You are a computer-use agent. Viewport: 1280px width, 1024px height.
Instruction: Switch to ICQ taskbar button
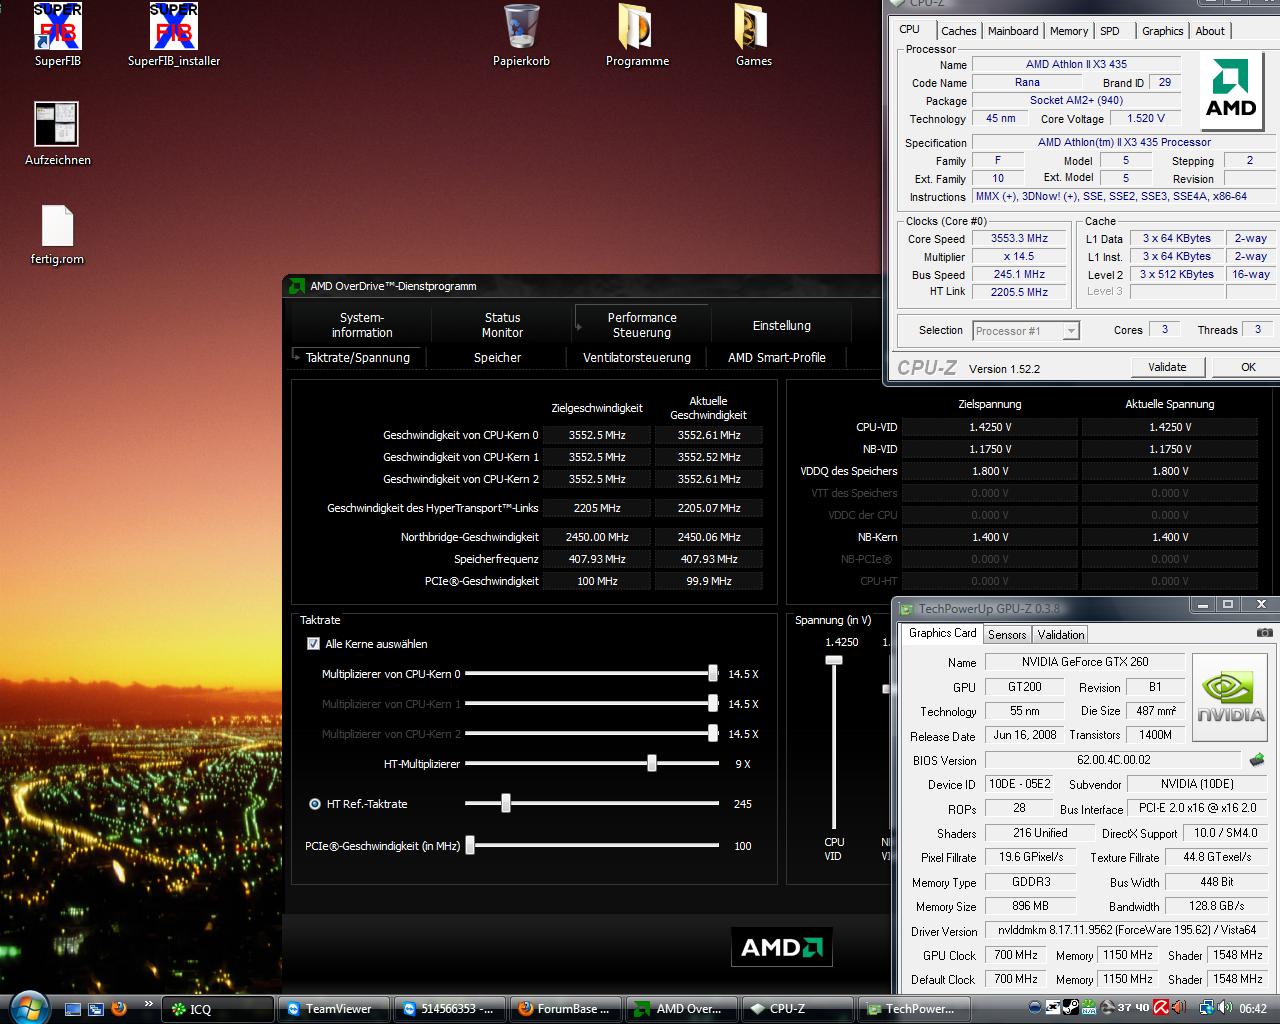pyautogui.click(x=219, y=1009)
